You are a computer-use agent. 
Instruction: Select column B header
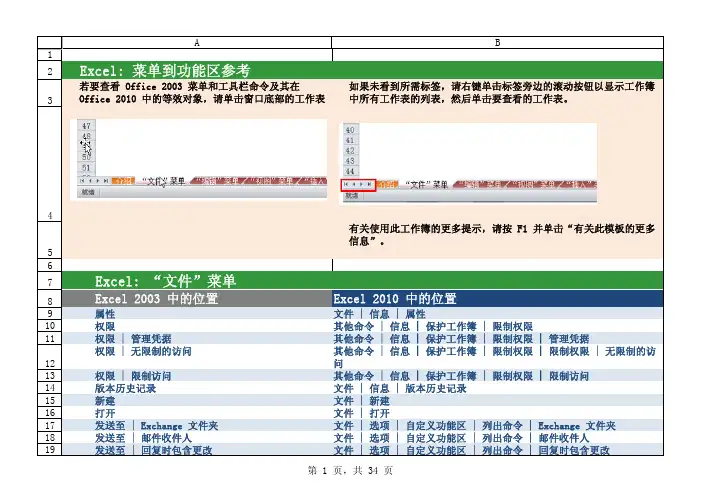click(497, 43)
